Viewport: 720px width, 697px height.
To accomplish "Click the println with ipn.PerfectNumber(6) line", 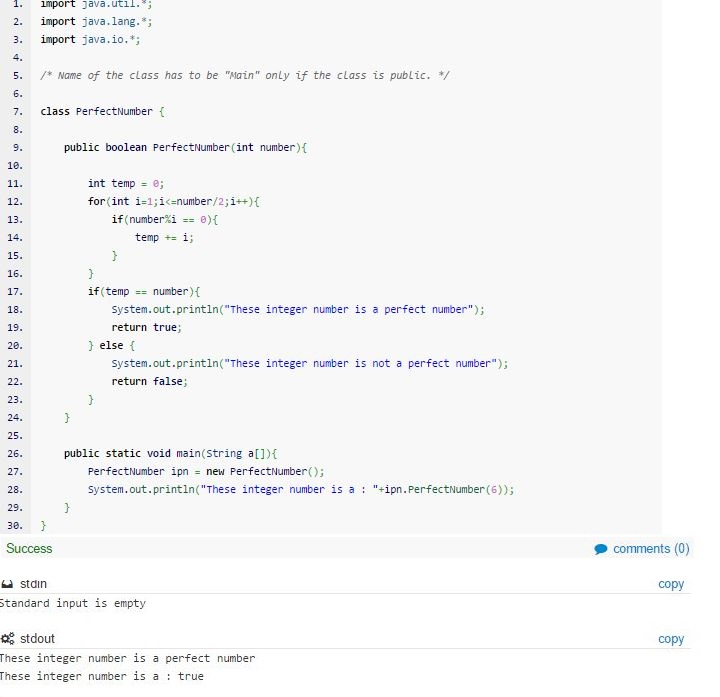I will point(301,489).
